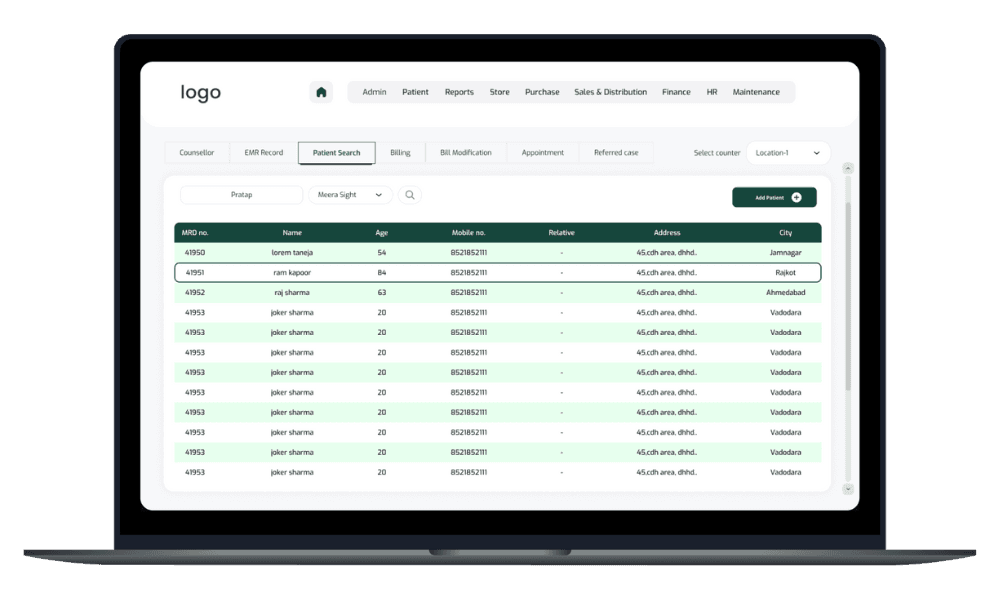
Task: Open the Location-1 counter dropdown
Action: point(788,153)
